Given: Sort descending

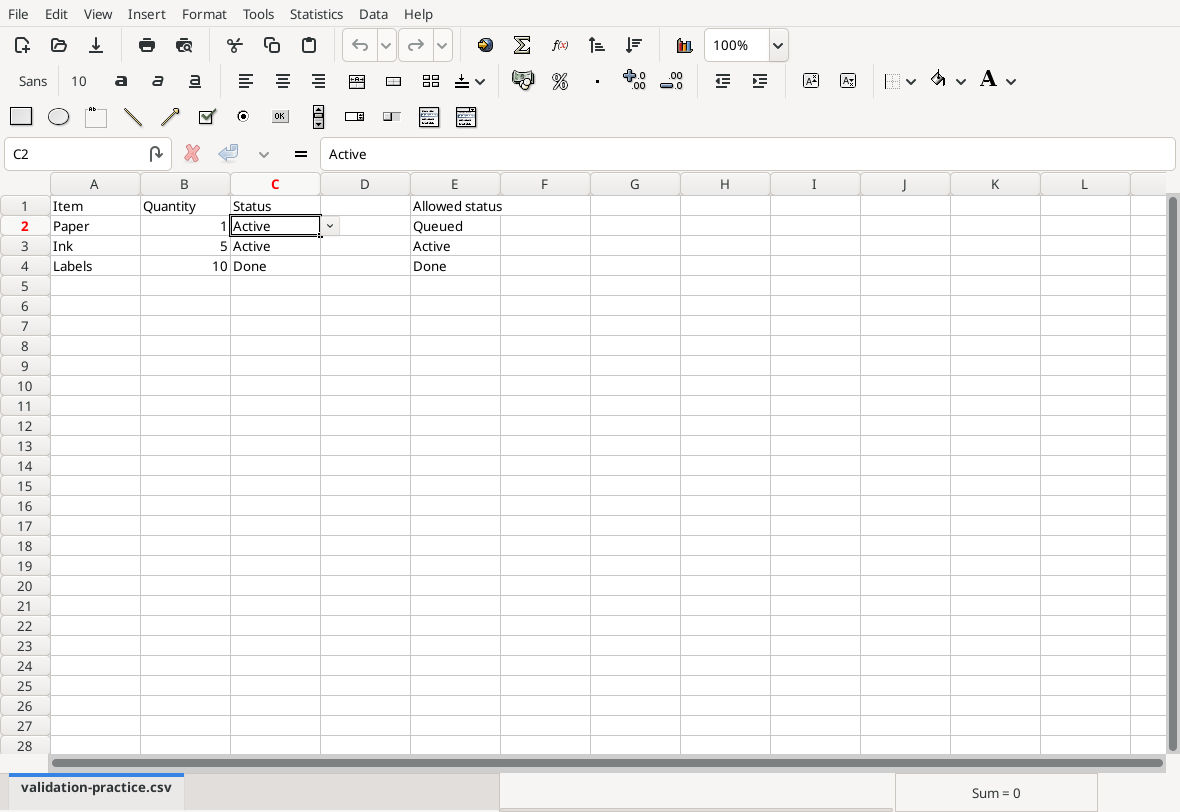Looking at the screenshot, I should click(x=633, y=45).
